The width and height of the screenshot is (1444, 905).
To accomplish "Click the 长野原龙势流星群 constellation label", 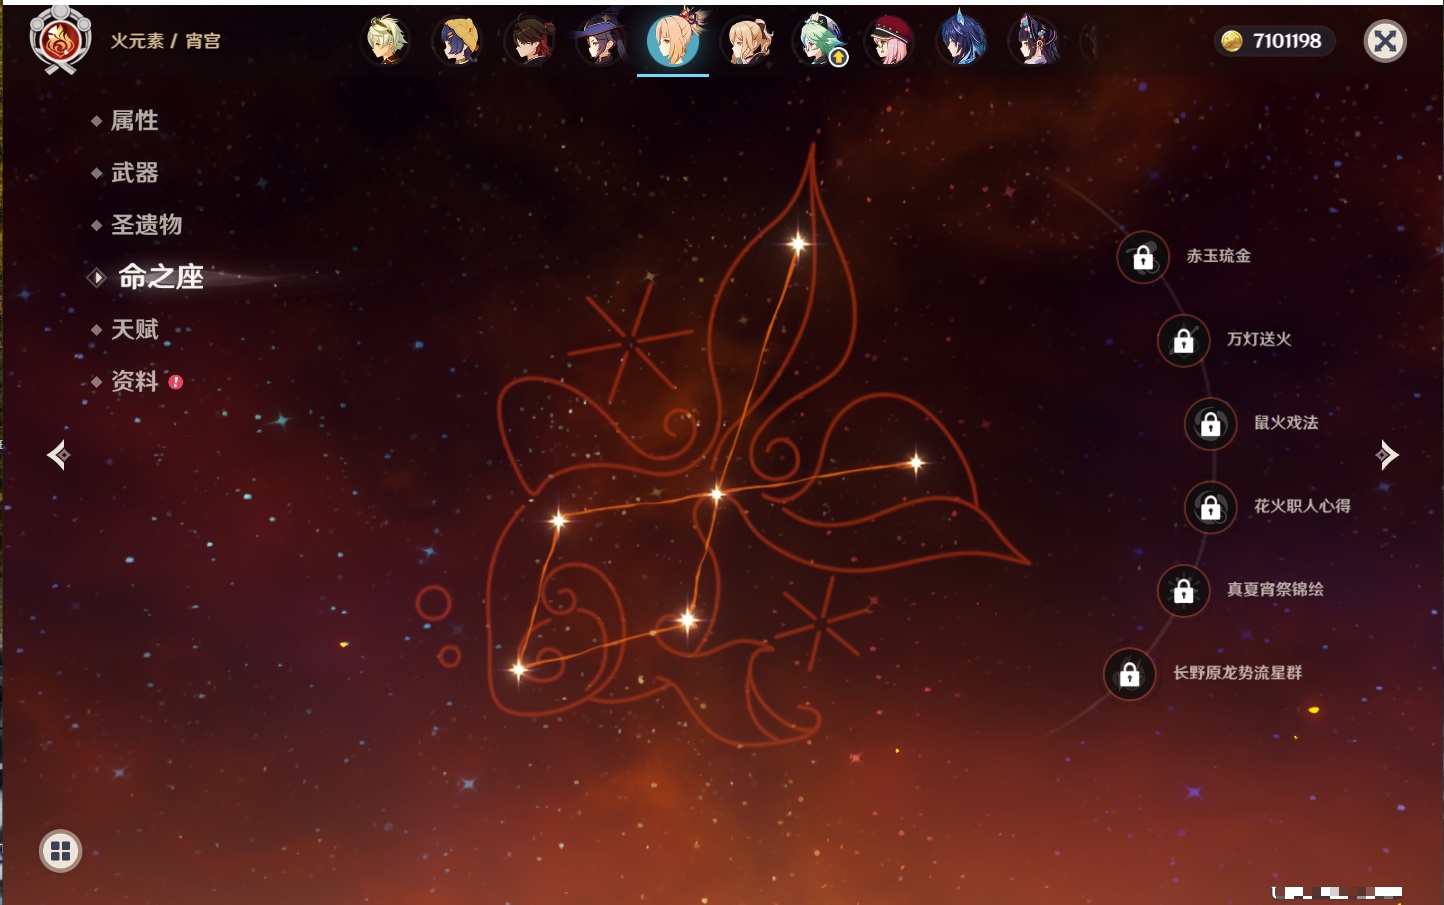I will (1237, 673).
